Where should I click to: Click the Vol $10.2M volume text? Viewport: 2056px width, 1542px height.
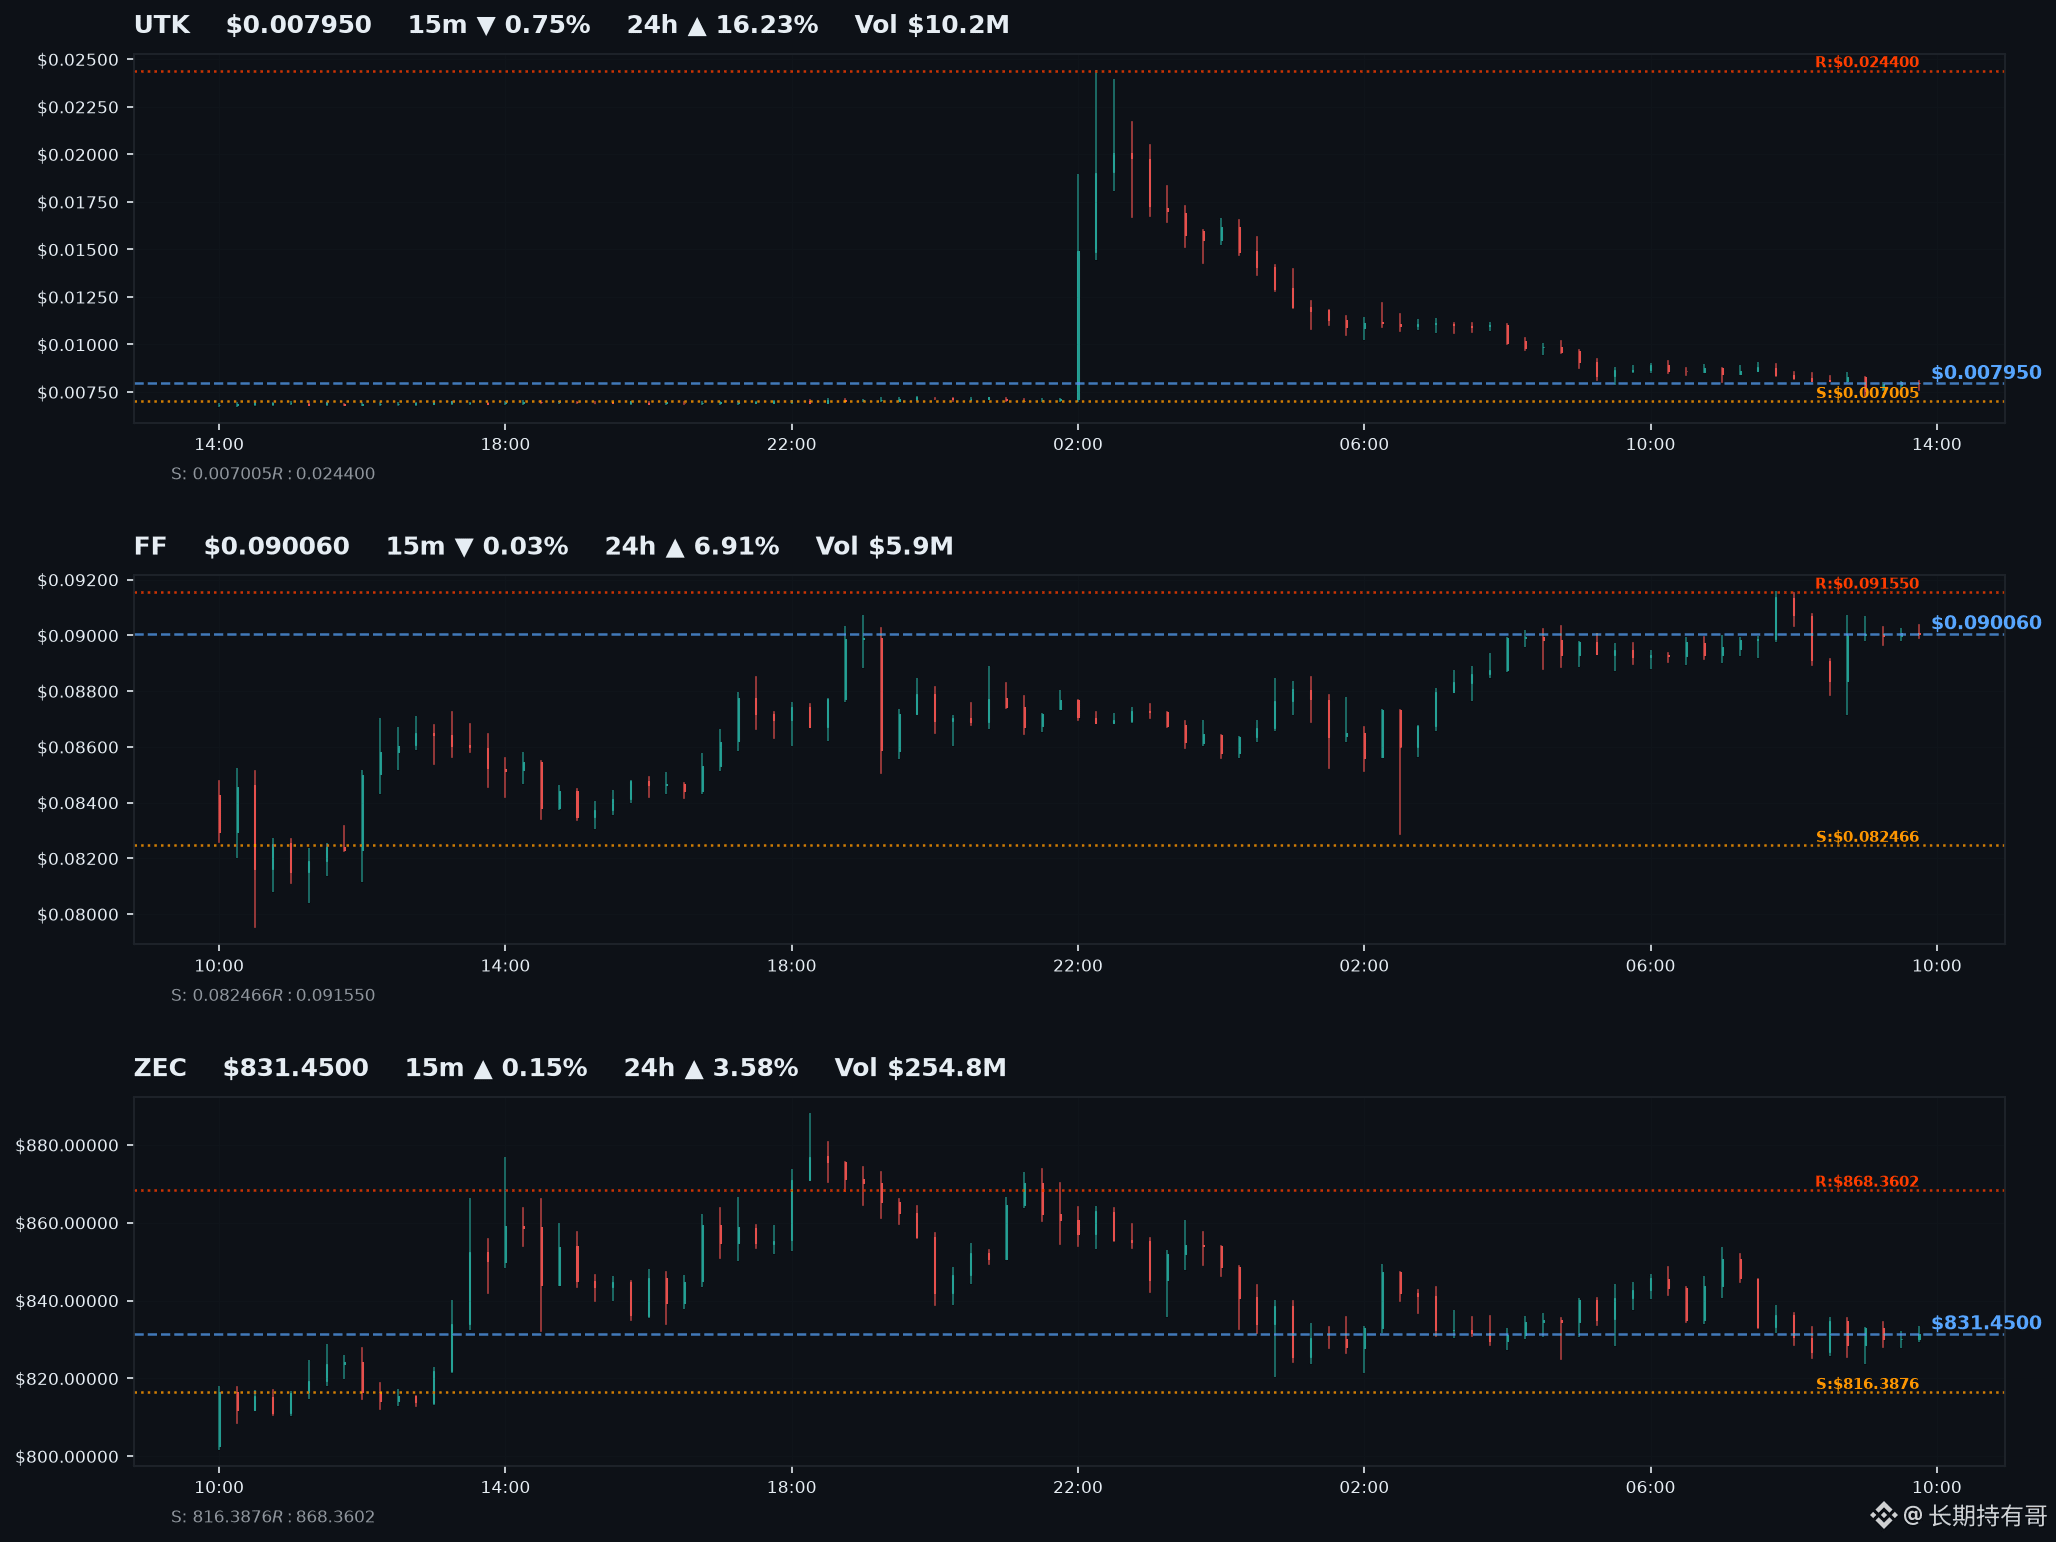pos(932,25)
